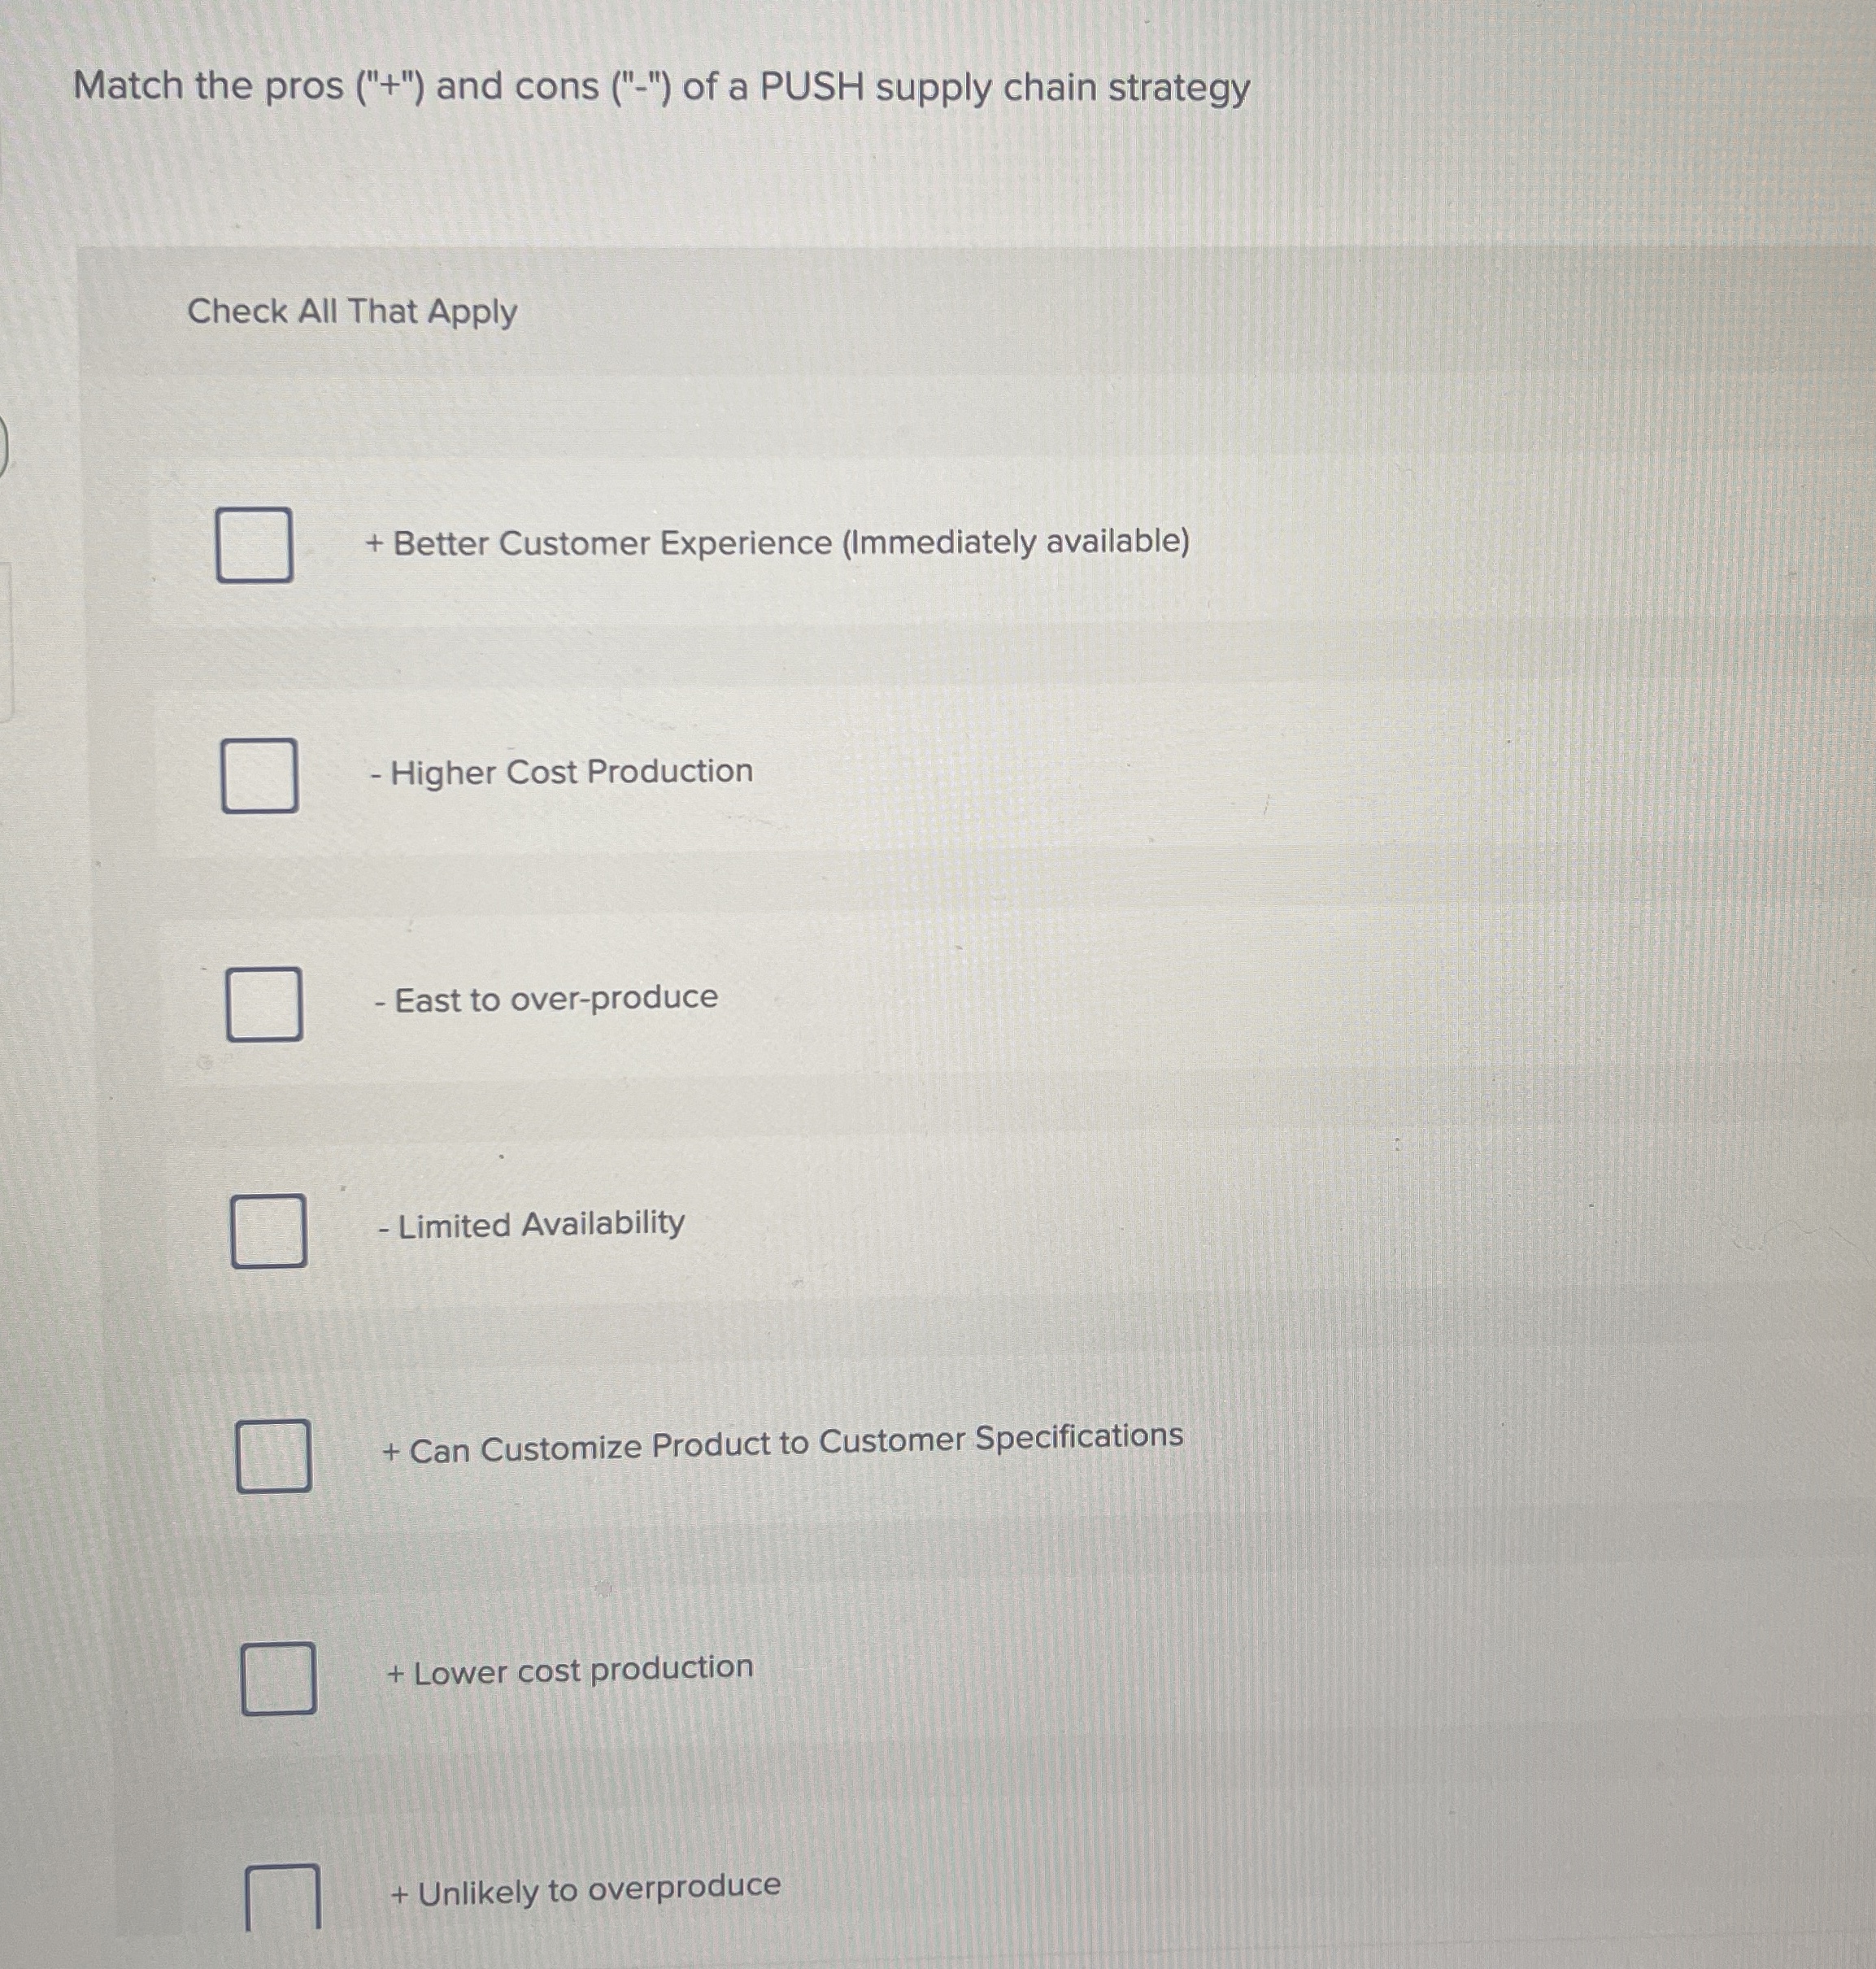This screenshot has height=1969, width=1876.
Task: Check the Limited Availability checkbox
Action: coord(271,1231)
